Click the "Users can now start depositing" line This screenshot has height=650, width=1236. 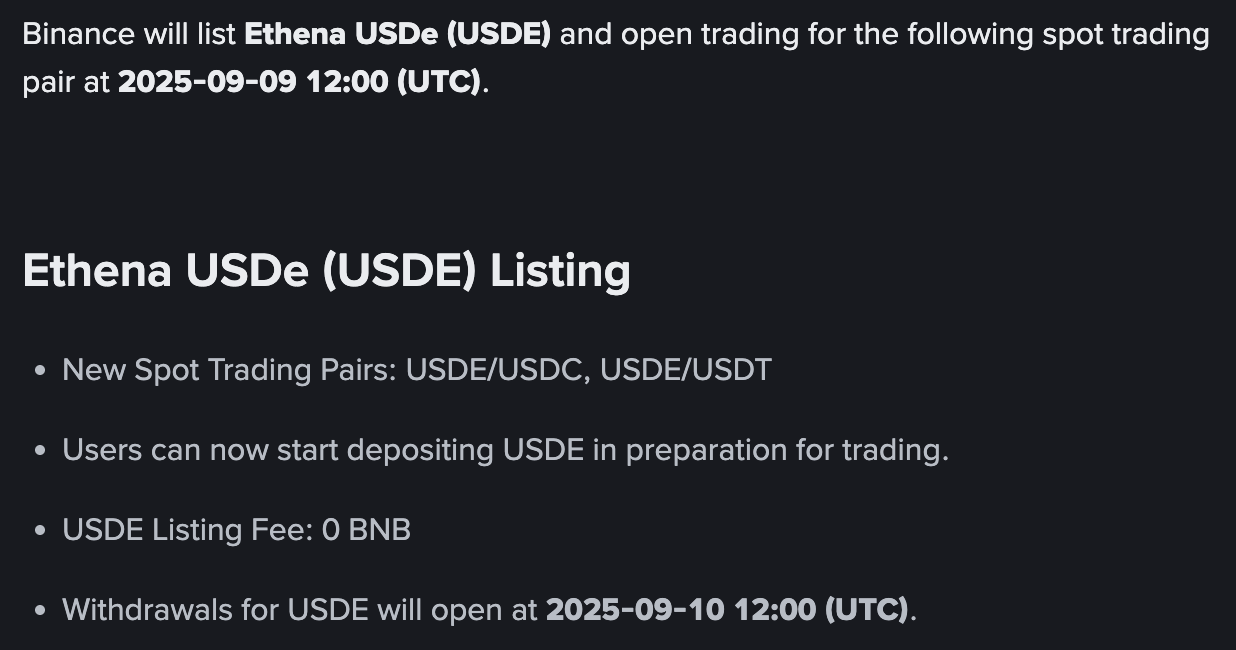(x=278, y=450)
